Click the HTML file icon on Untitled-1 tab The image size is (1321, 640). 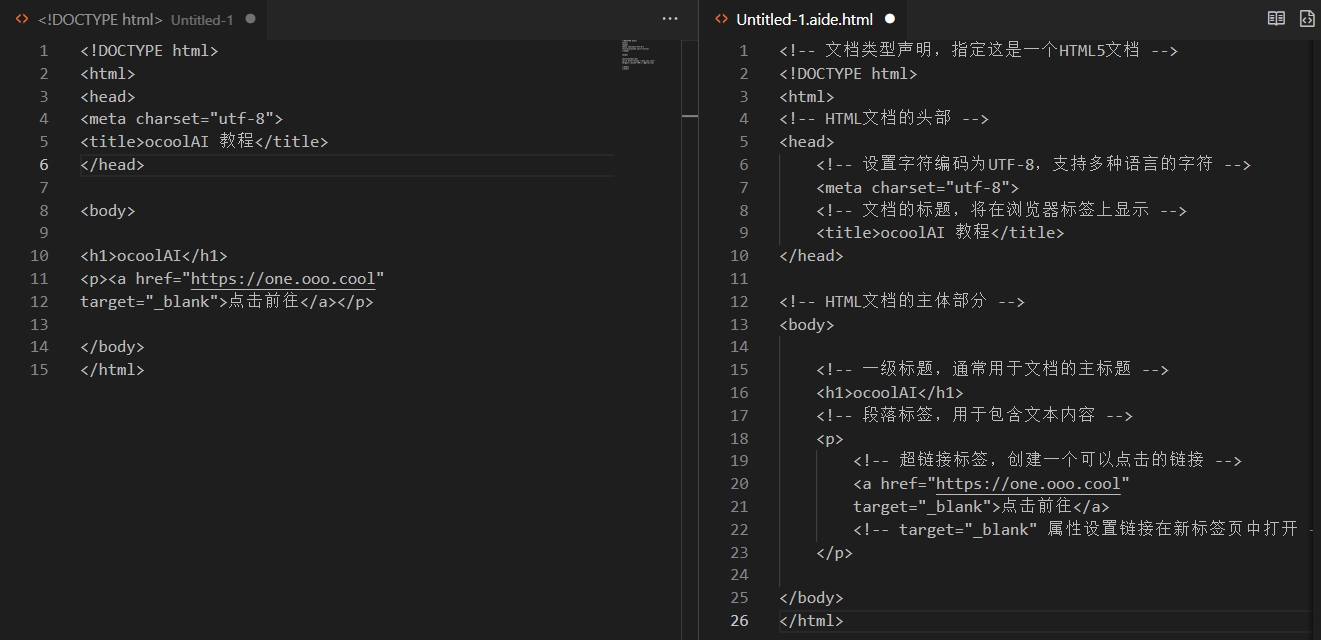tap(22, 19)
